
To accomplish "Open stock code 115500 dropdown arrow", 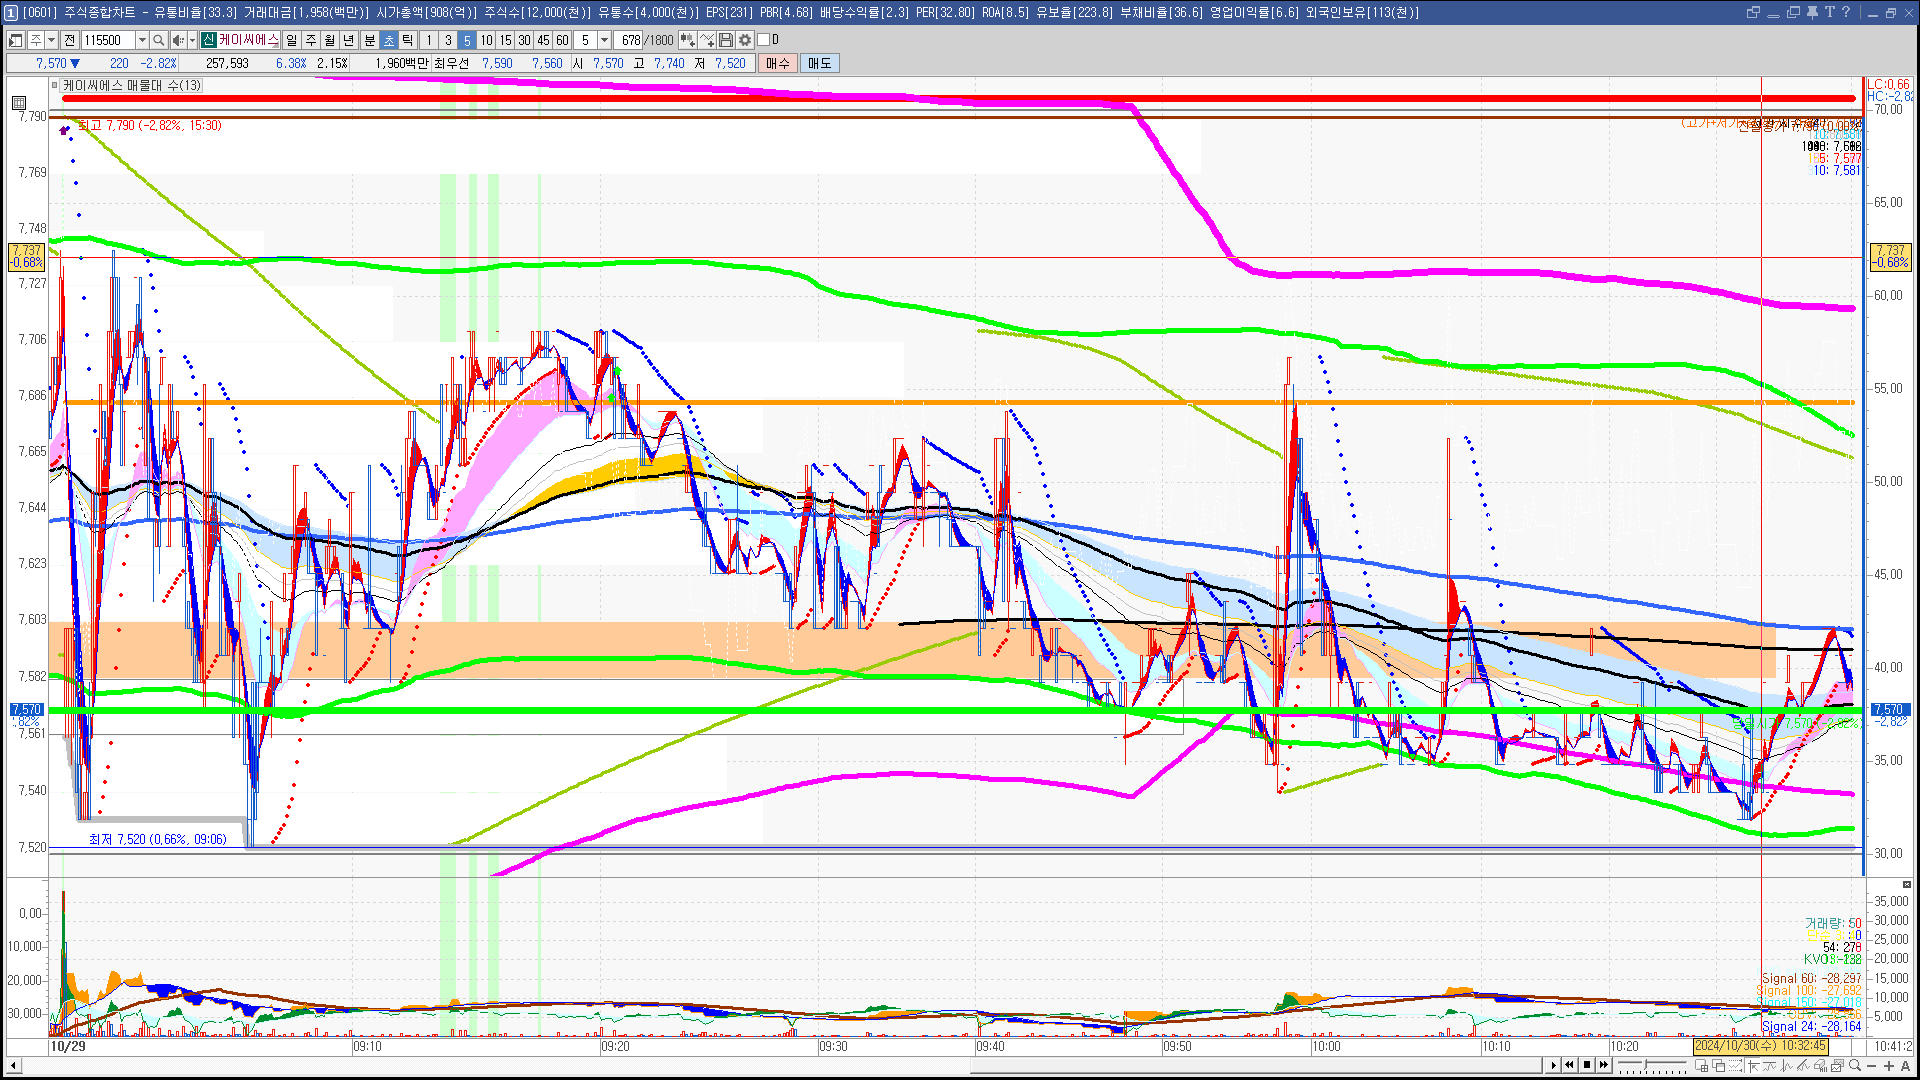I will pyautogui.click(x=142, y=40).
